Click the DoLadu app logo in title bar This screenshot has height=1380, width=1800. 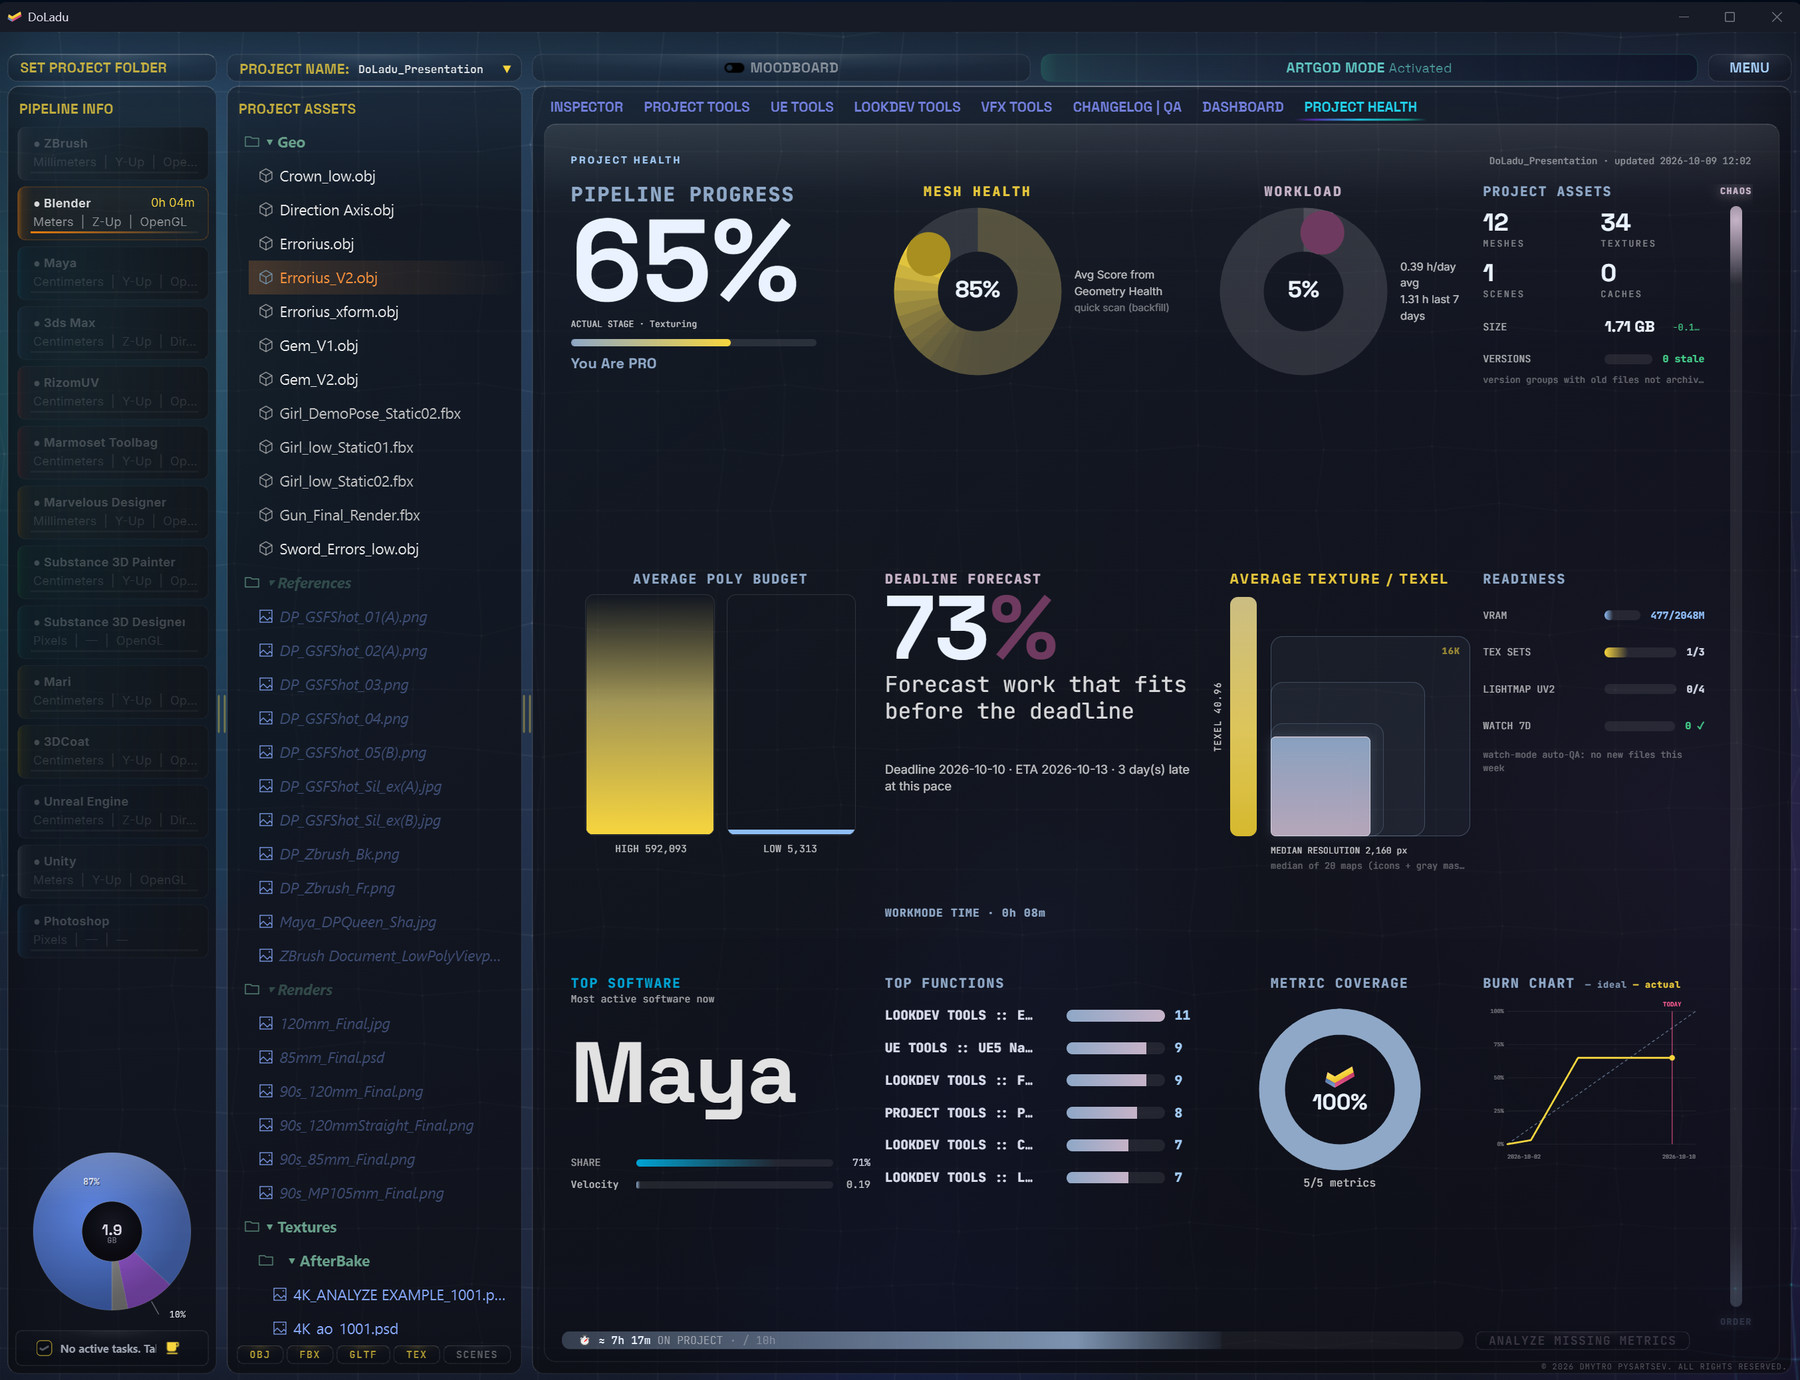[14, 17]
